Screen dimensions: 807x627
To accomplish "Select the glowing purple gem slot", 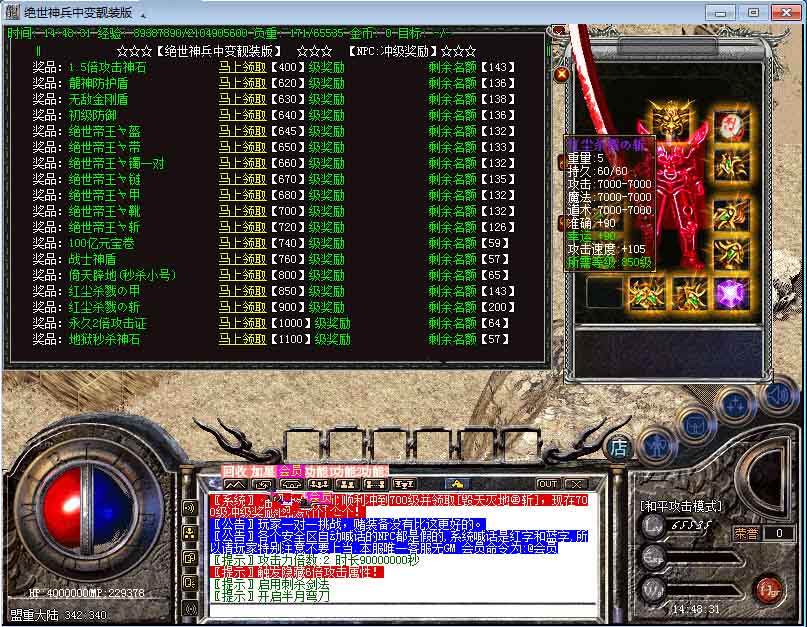I will tap(731, 294).
